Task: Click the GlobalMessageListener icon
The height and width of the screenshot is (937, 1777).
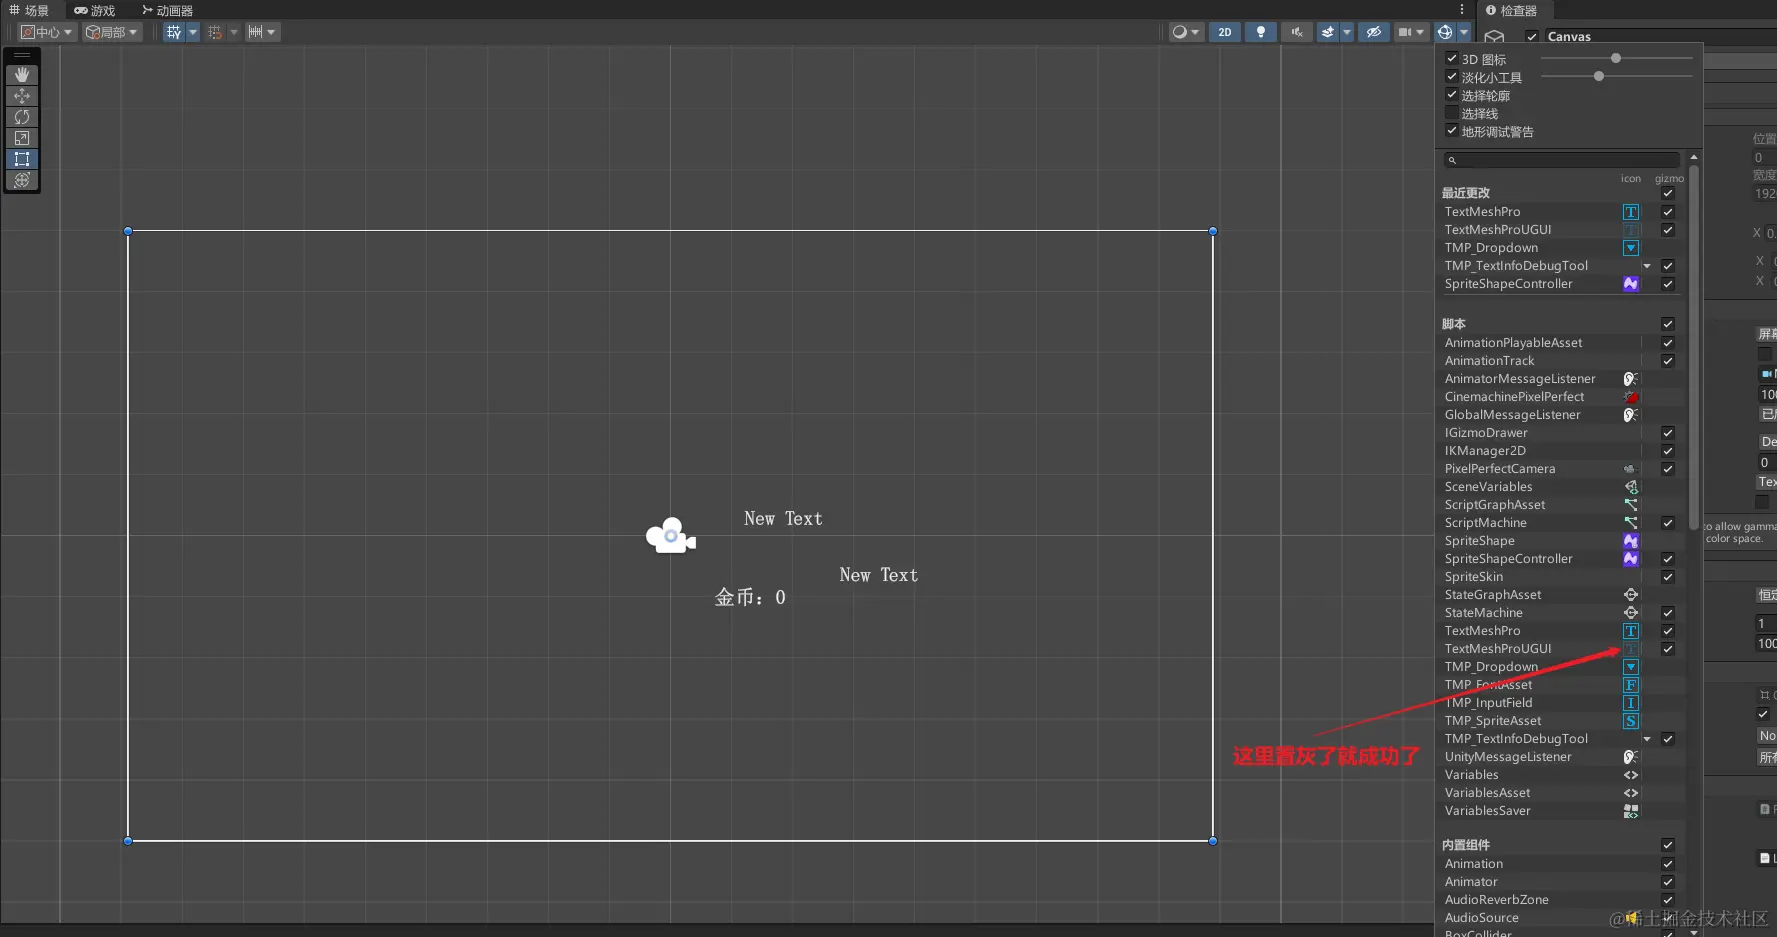Action: tap(1631, 415)
